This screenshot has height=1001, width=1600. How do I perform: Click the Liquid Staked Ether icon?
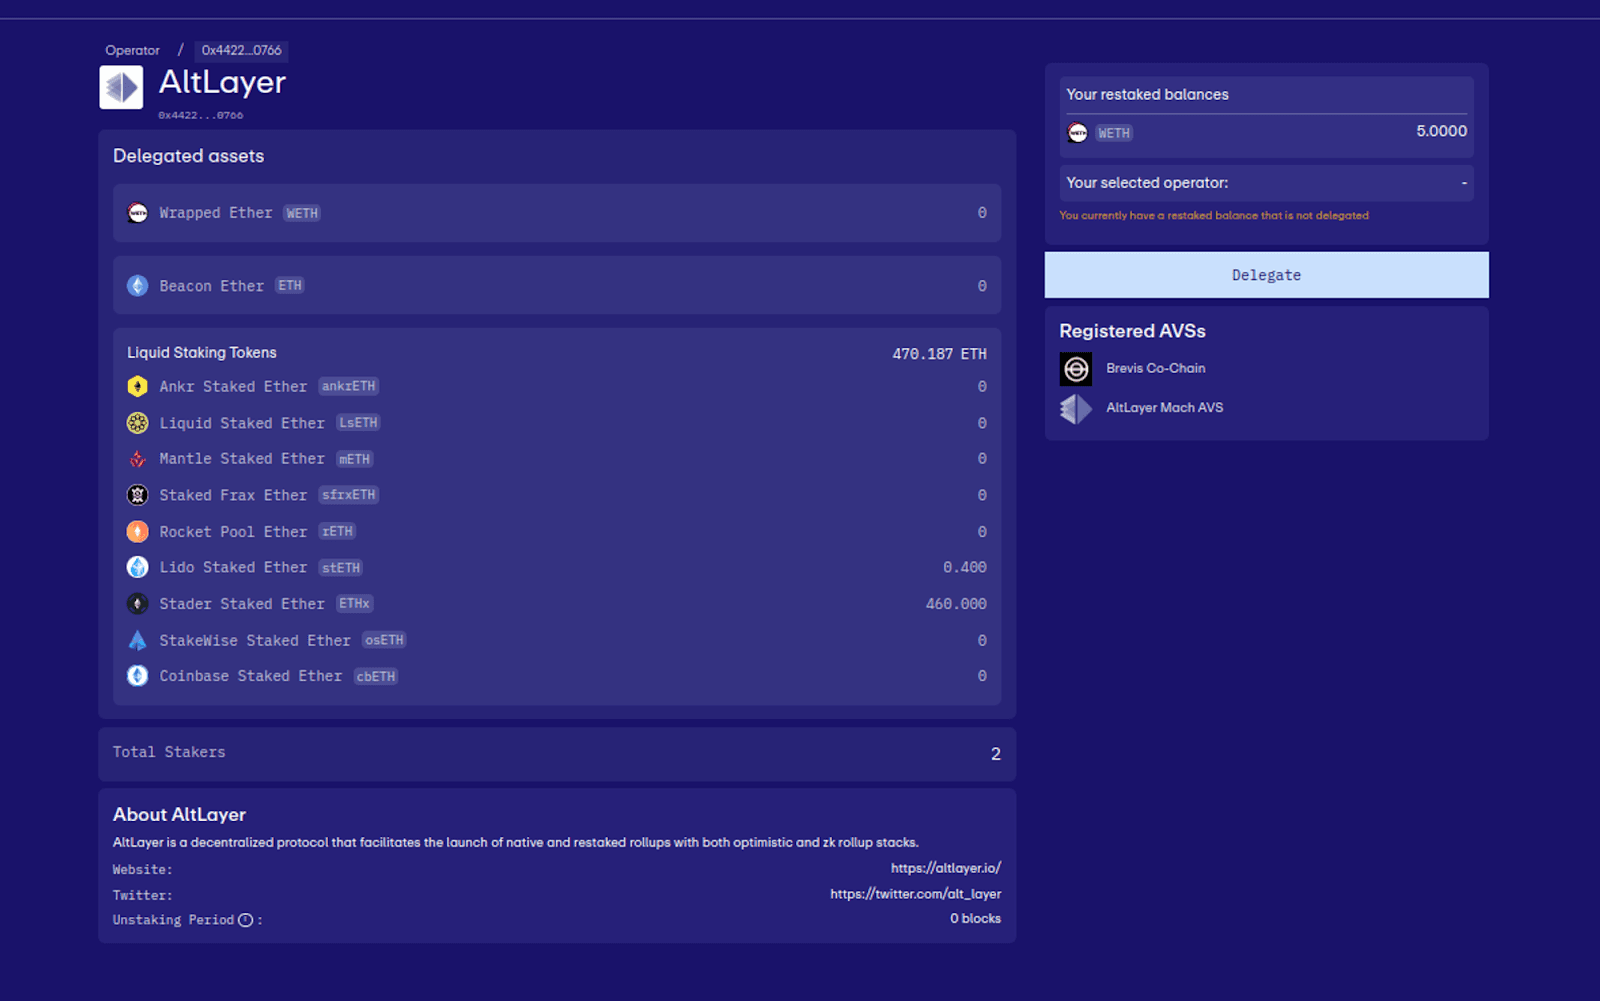[138, 423]
